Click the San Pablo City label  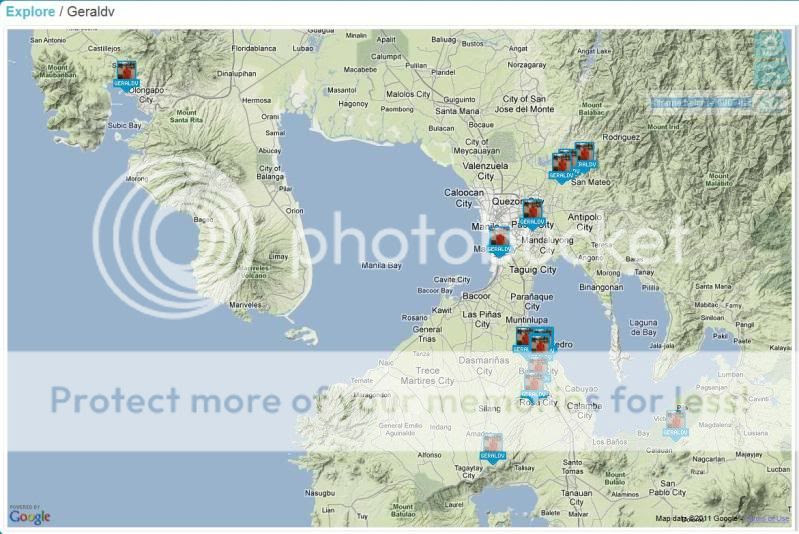[668, 488]
